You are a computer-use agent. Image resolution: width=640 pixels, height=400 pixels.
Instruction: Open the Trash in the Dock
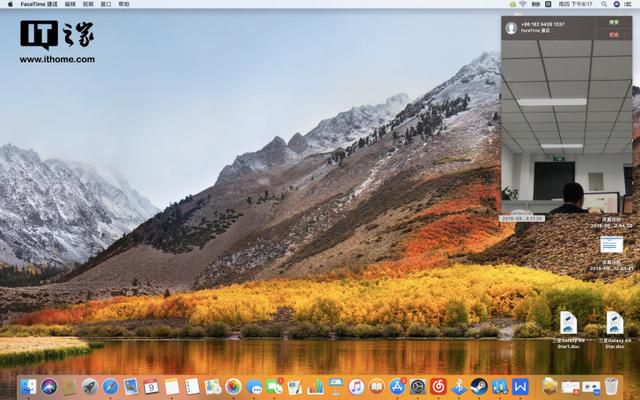point(611,387)
